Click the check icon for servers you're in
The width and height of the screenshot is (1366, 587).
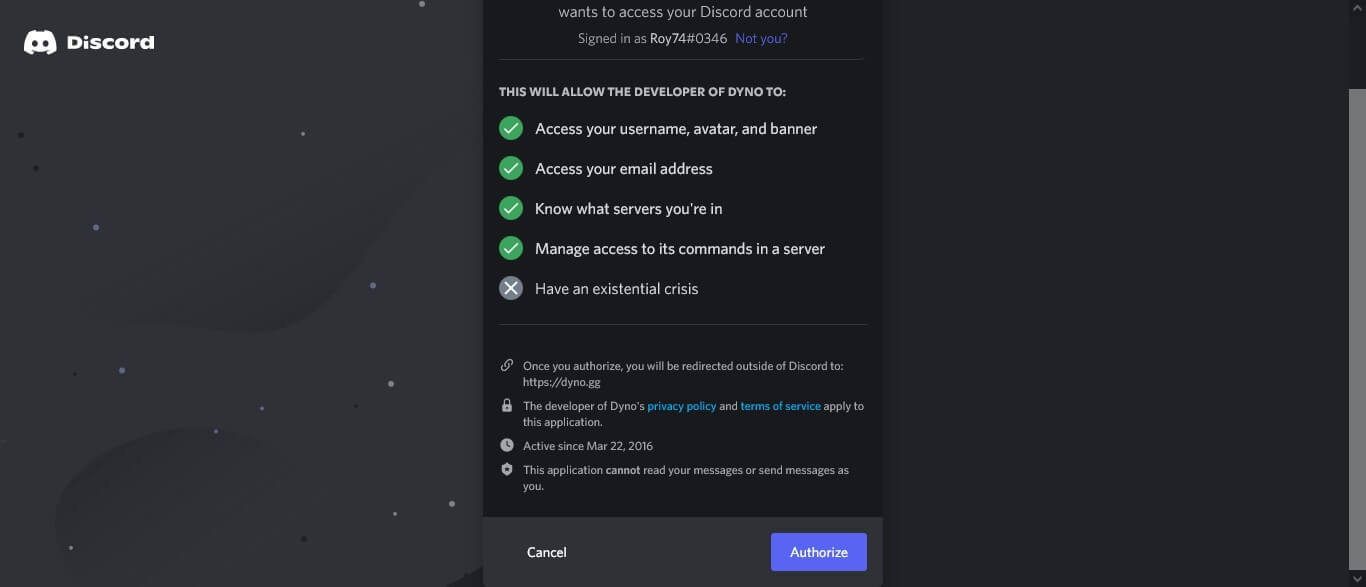tap(511, 208)
